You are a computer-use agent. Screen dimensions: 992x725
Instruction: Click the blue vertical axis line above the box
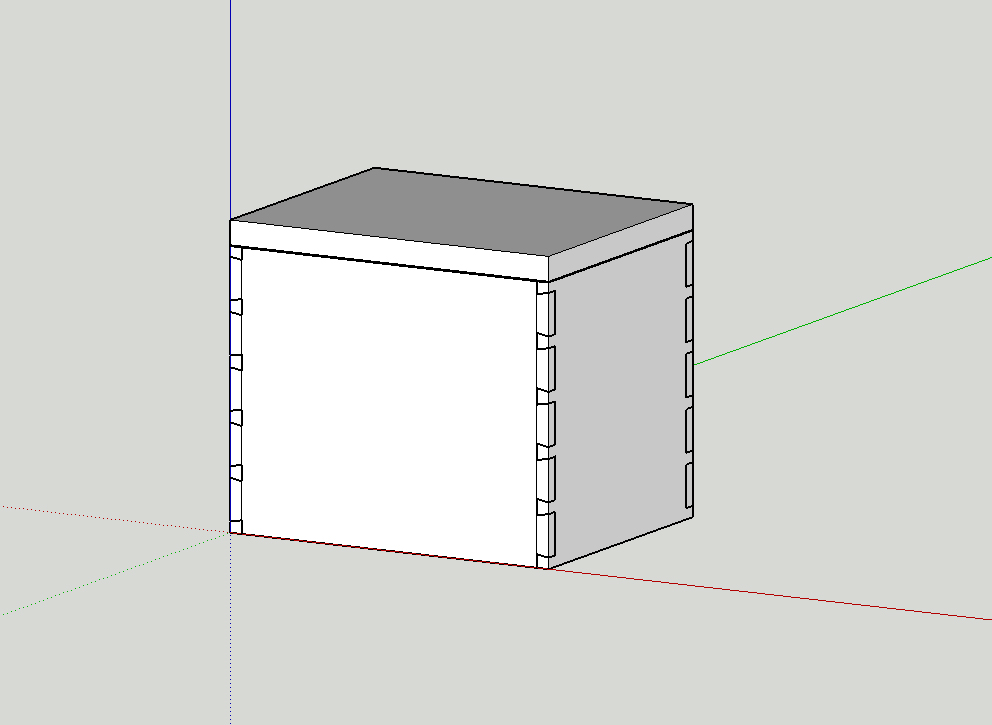click(x=231, y=100)
